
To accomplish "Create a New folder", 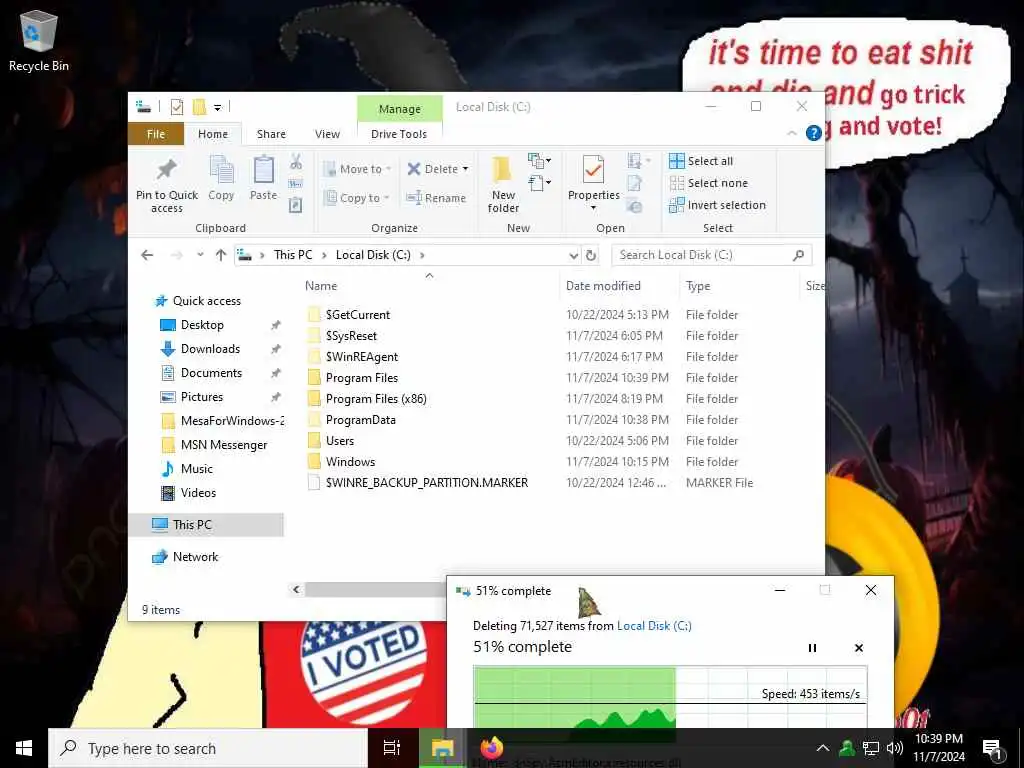I will coord(503,185).
